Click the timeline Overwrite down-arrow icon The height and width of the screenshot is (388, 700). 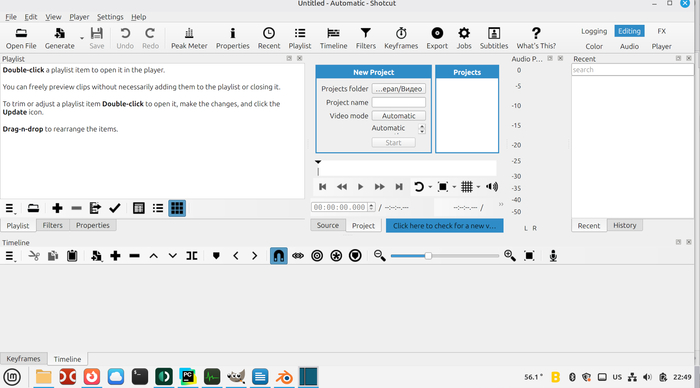point(173,256)
